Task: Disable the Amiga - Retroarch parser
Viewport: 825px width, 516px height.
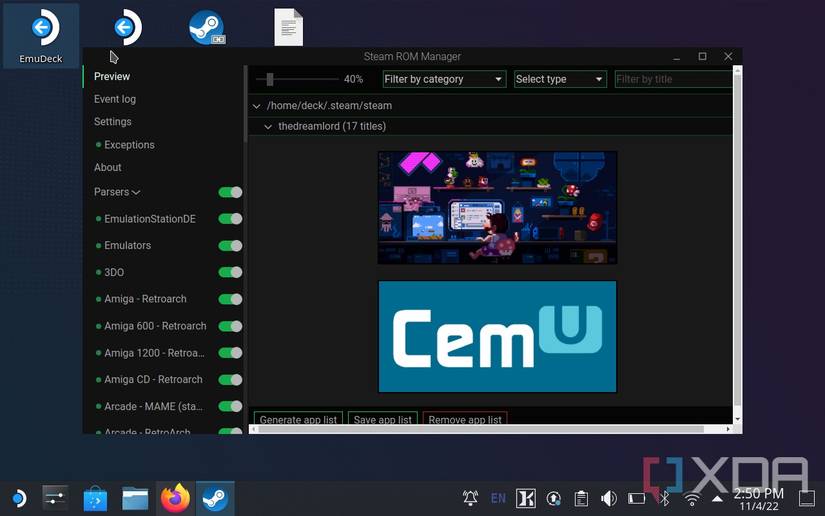Action: (230, 299)
